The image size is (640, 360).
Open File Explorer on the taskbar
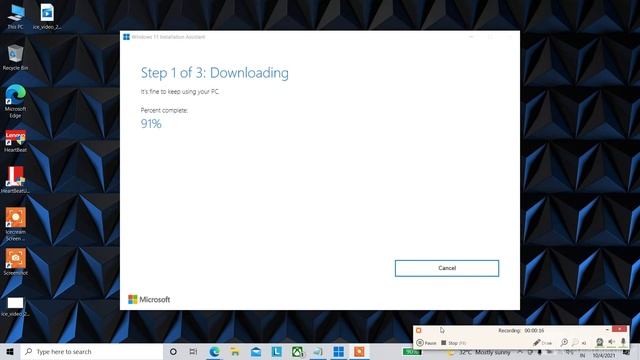click(x=235, y=351)
